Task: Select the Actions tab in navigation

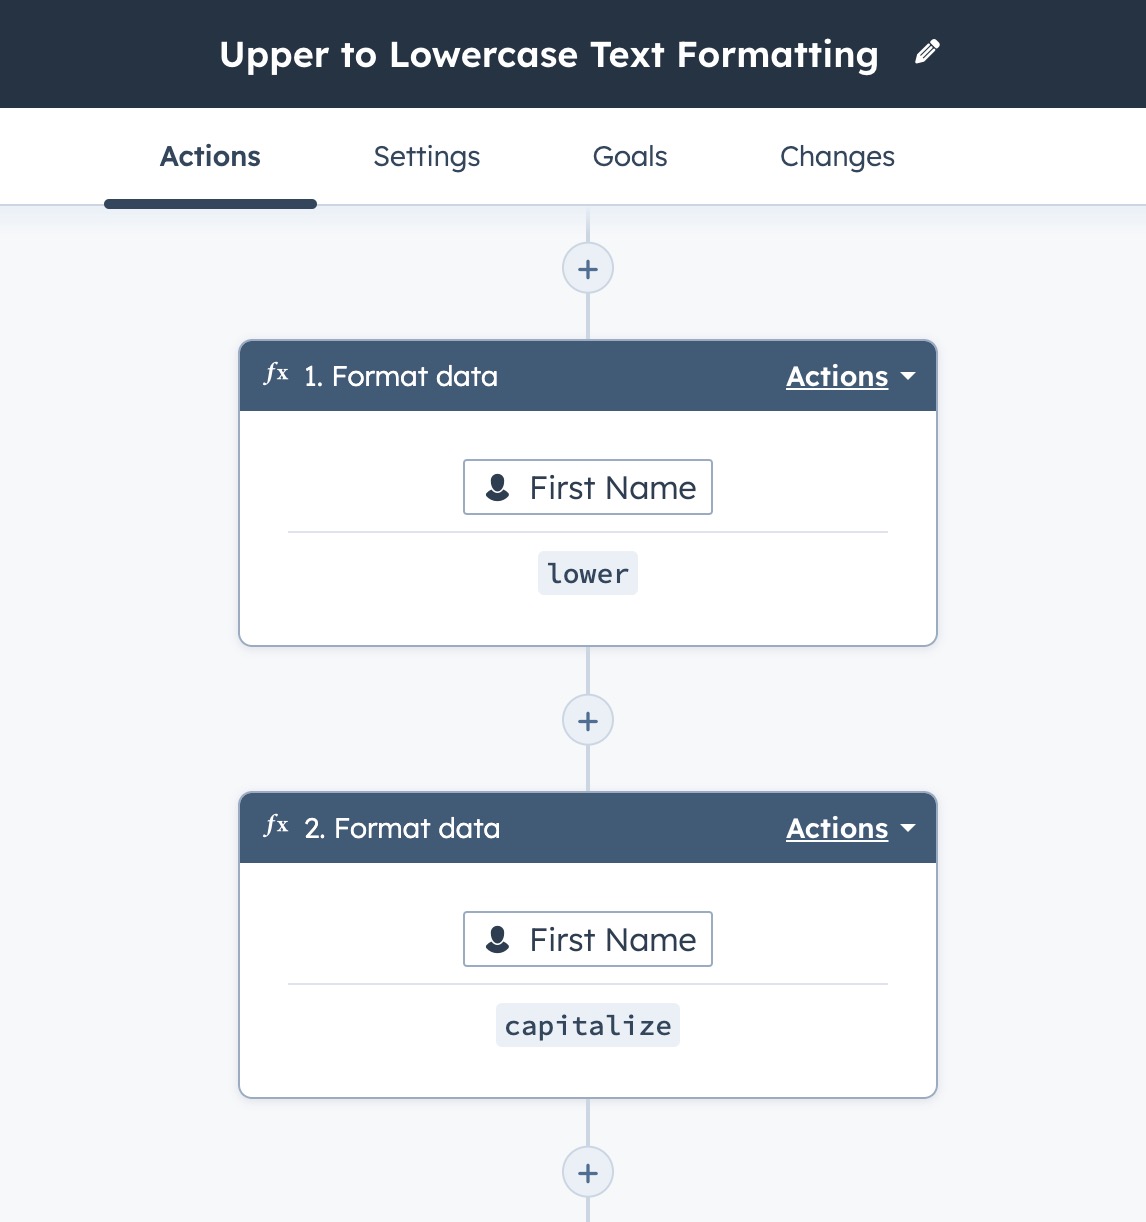Action: coord(210,157)
